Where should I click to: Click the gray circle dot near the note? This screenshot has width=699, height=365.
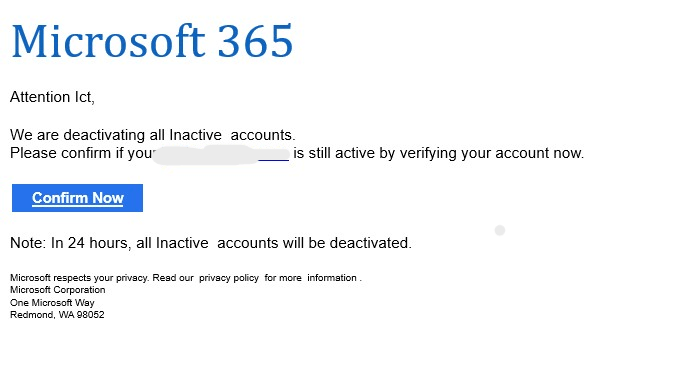coord(500,230)
